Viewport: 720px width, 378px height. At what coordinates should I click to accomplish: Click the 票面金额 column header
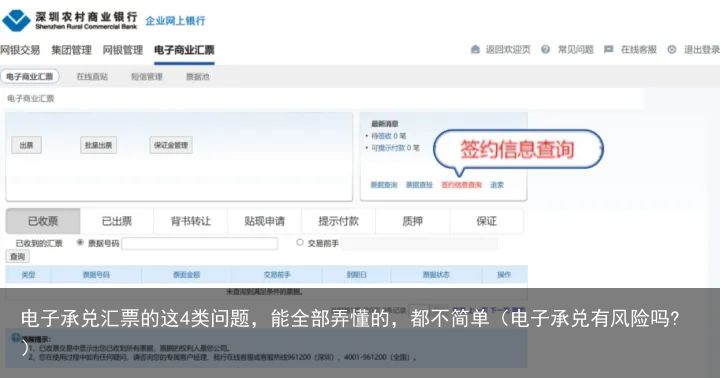click(x=186, y=275)
